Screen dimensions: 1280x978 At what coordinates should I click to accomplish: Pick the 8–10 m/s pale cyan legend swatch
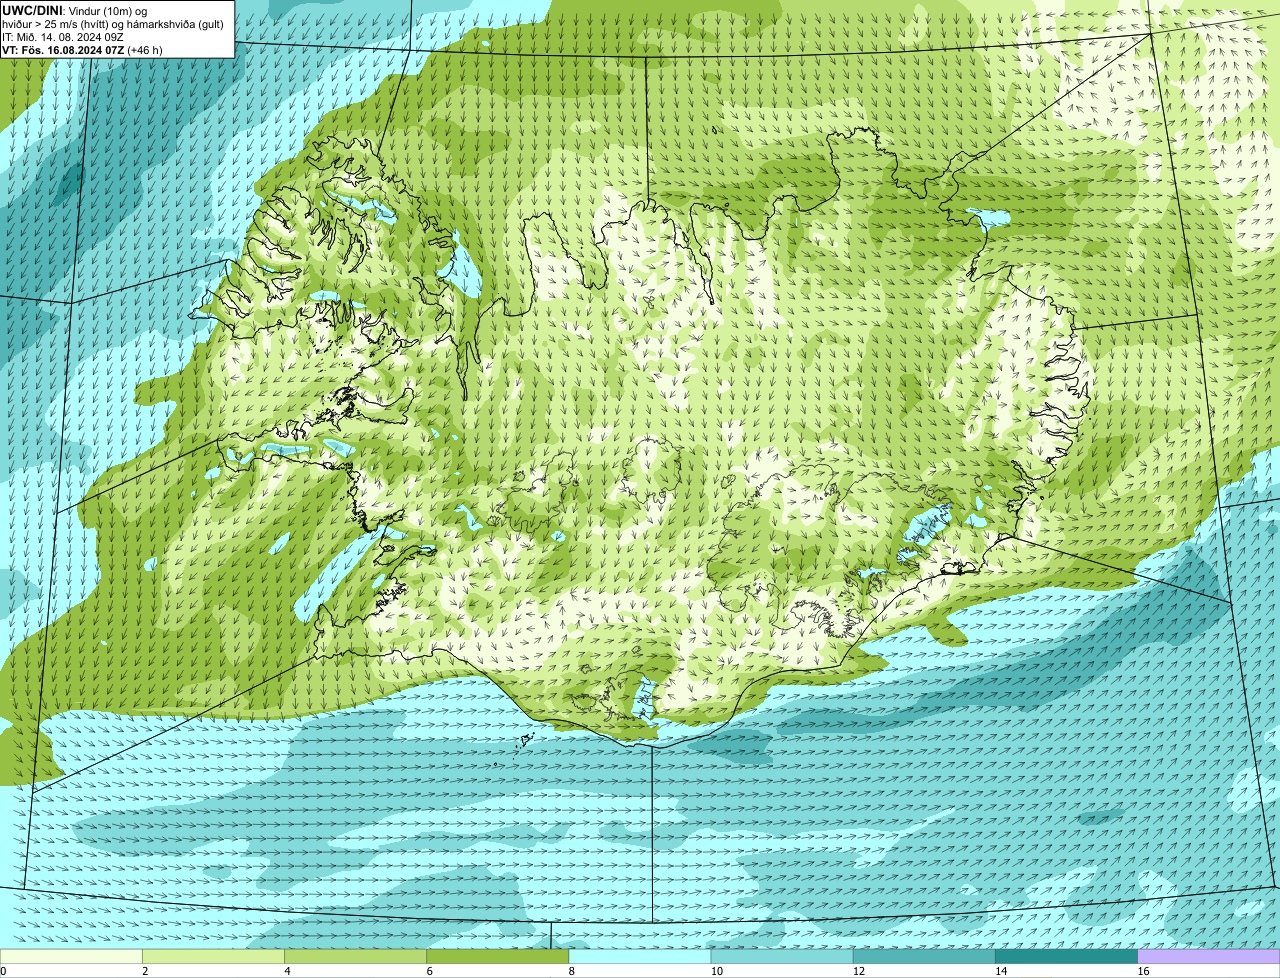(640, 956)
